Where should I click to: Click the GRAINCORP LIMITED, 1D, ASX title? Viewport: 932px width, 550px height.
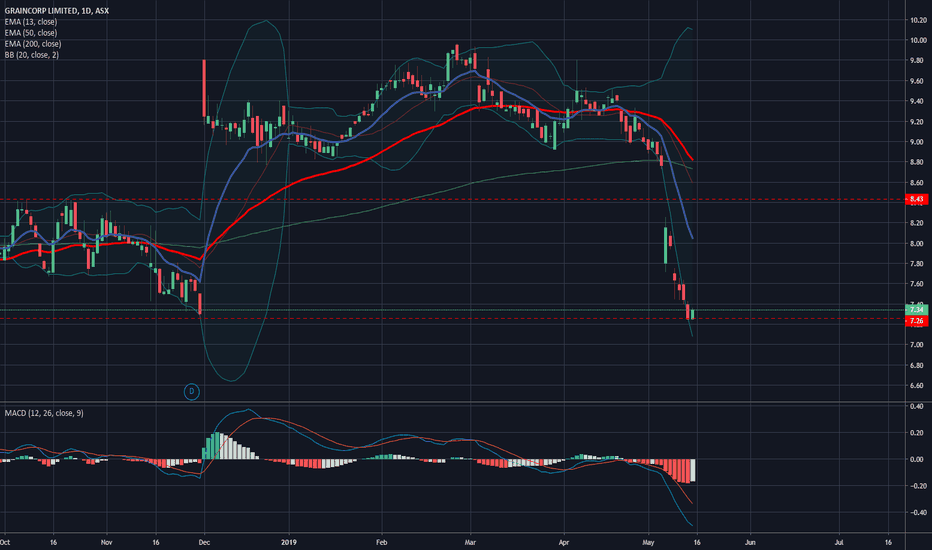click(x=56, y=11)
